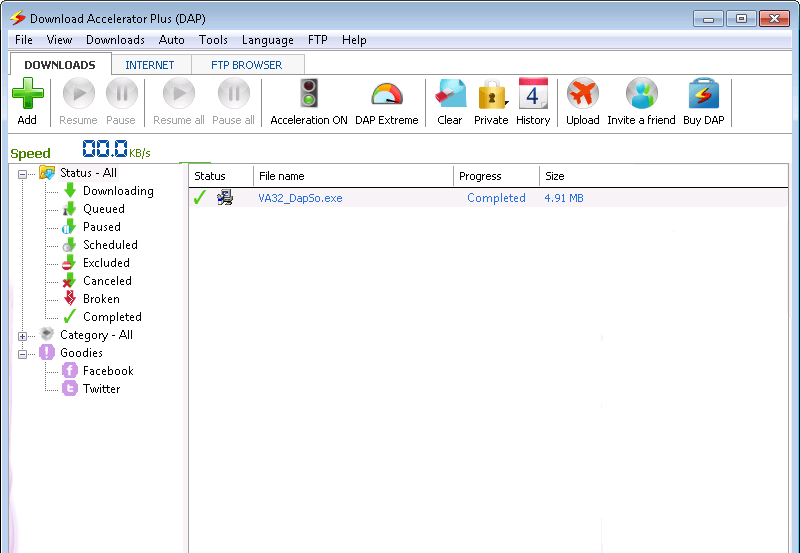Filter by Completed status in tree
The height and width of the screenshot is (553, 800).
point(112,317)
